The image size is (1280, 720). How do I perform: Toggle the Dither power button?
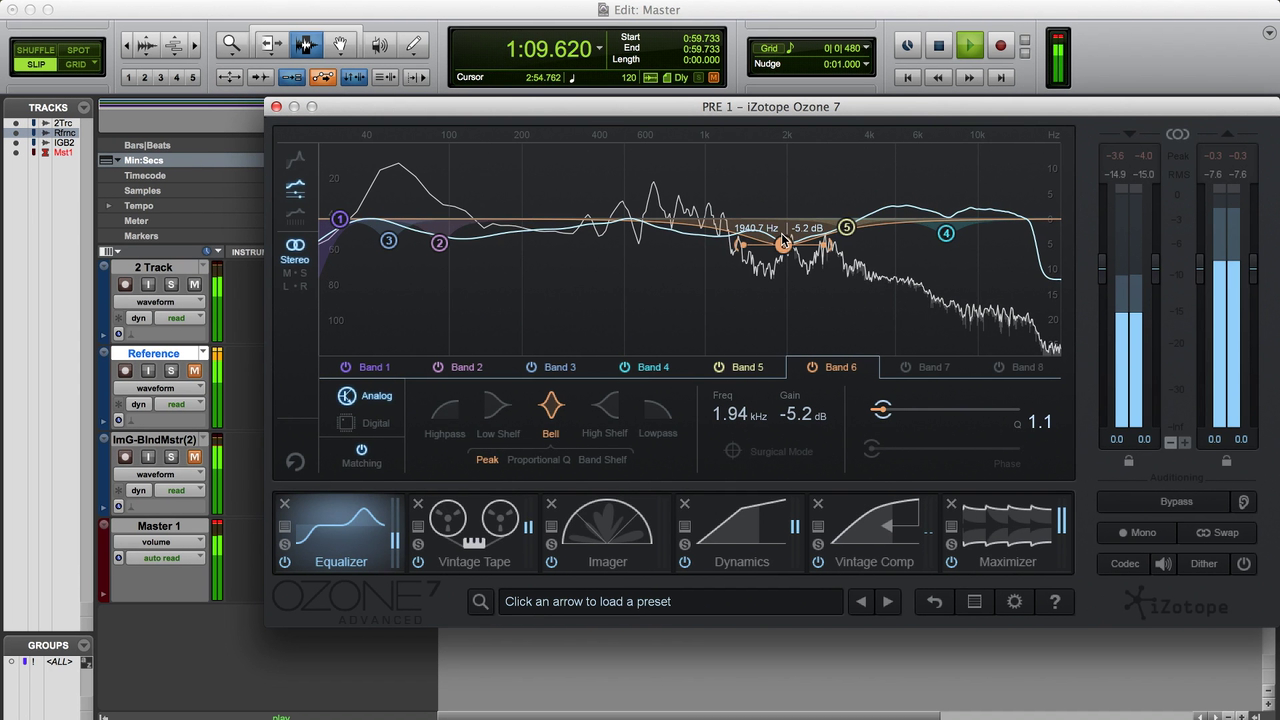click(x=1243, y=564)
